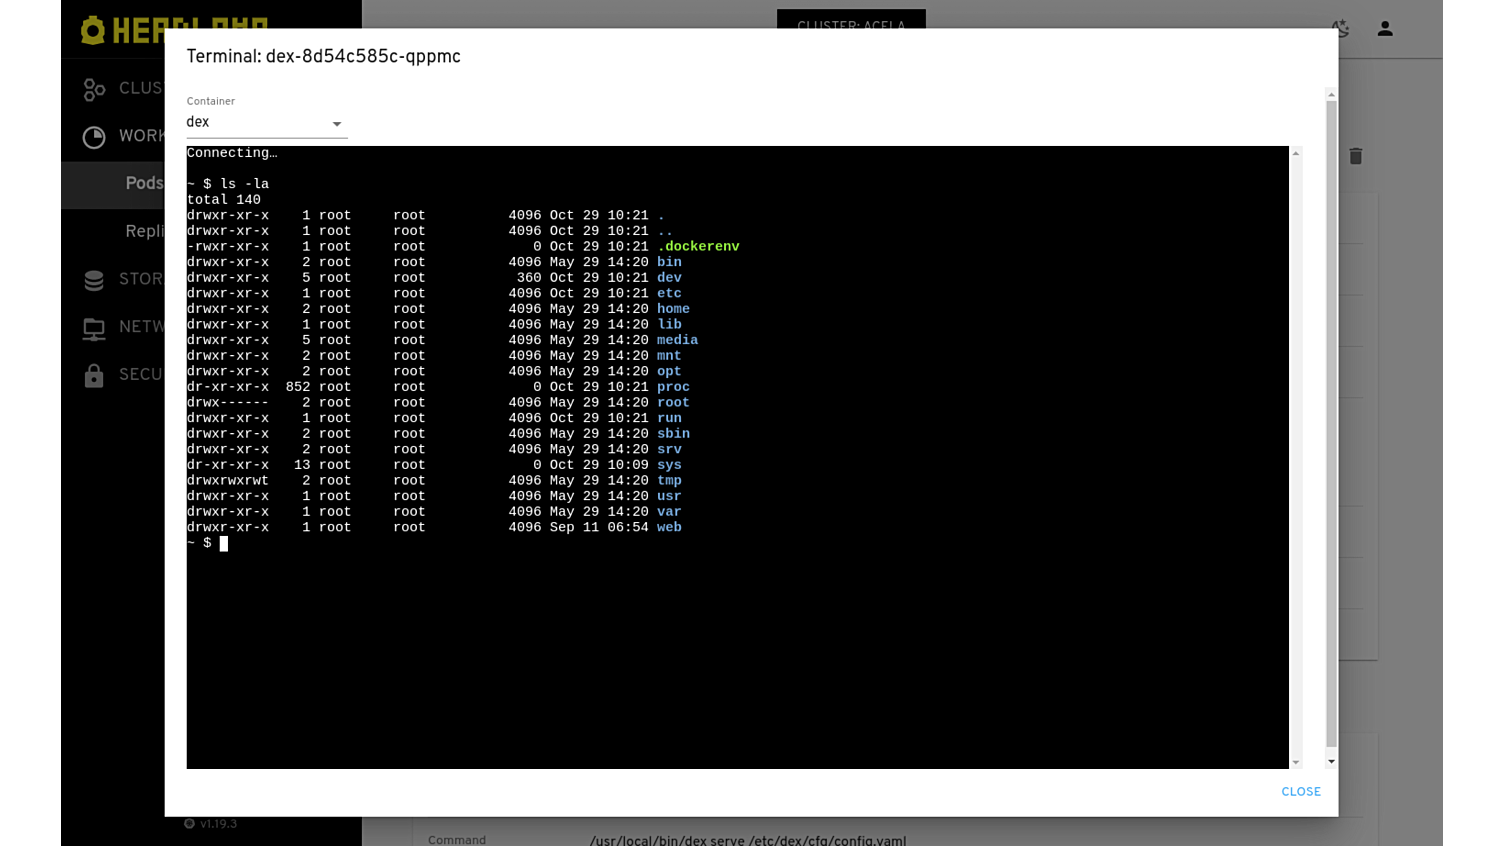This screenshot has width=1504, height=846.
Task: Click the Security lock icon in the sidebar
Action: pos(94,375)
